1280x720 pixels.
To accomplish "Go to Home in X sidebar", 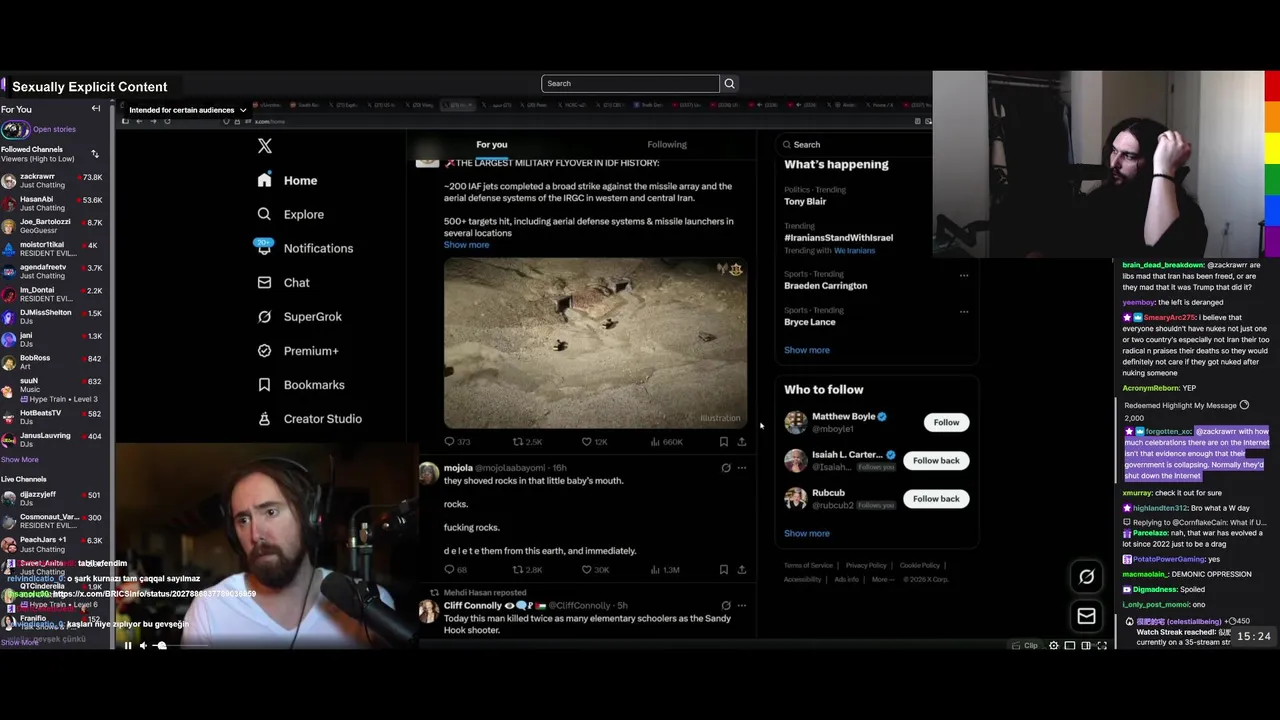I will coord(287,181).
